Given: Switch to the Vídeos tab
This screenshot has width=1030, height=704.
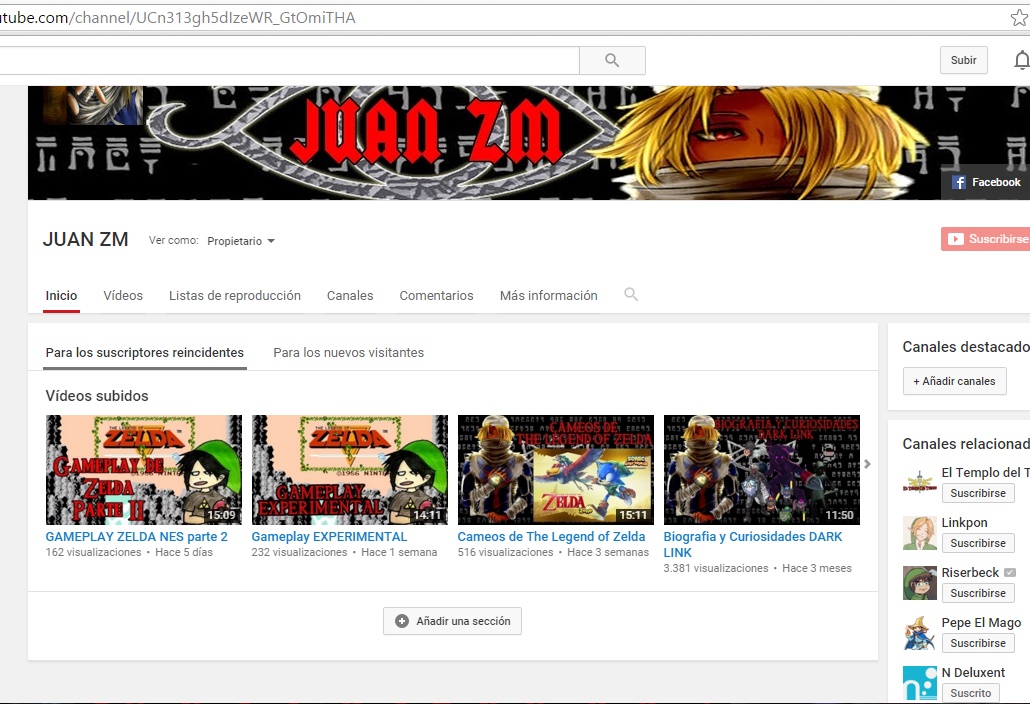Looking at the screenshot, I should coord(123,296).
